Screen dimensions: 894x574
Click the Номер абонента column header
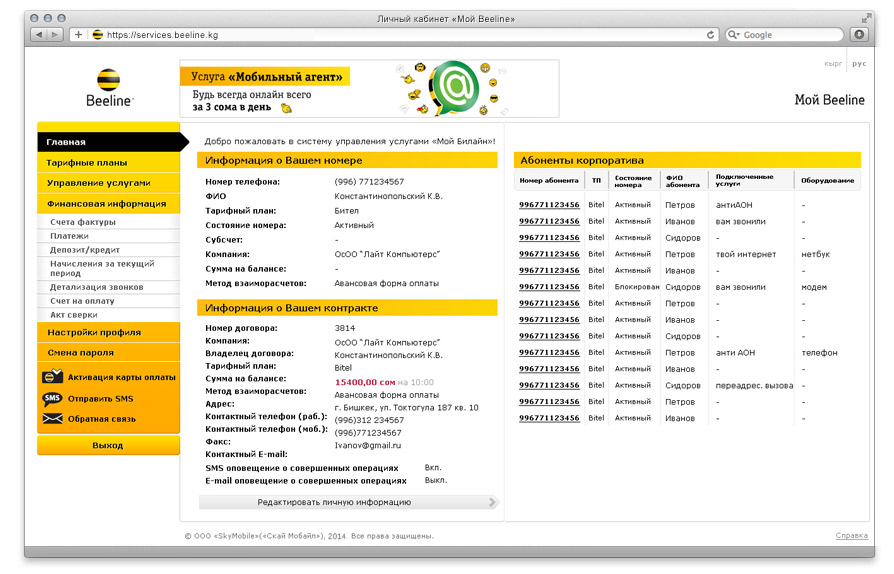[548, 180]
